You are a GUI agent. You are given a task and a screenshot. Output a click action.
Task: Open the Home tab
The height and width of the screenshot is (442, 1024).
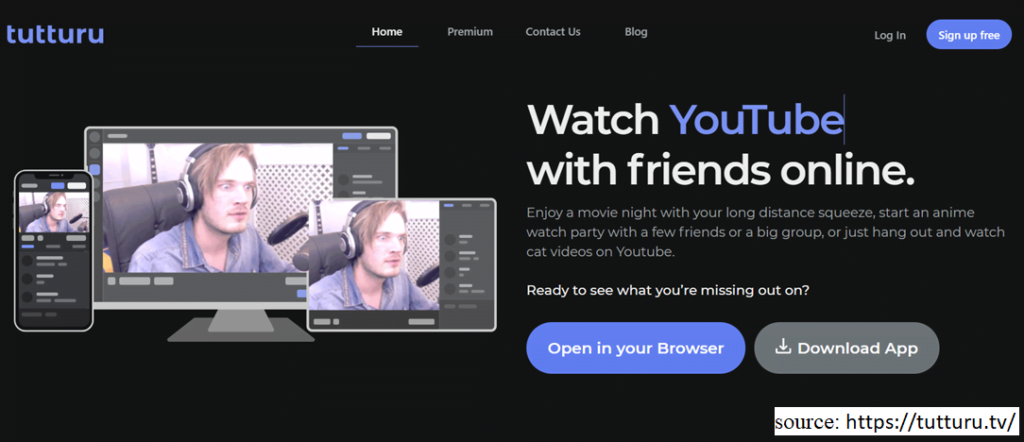point(387,31)
